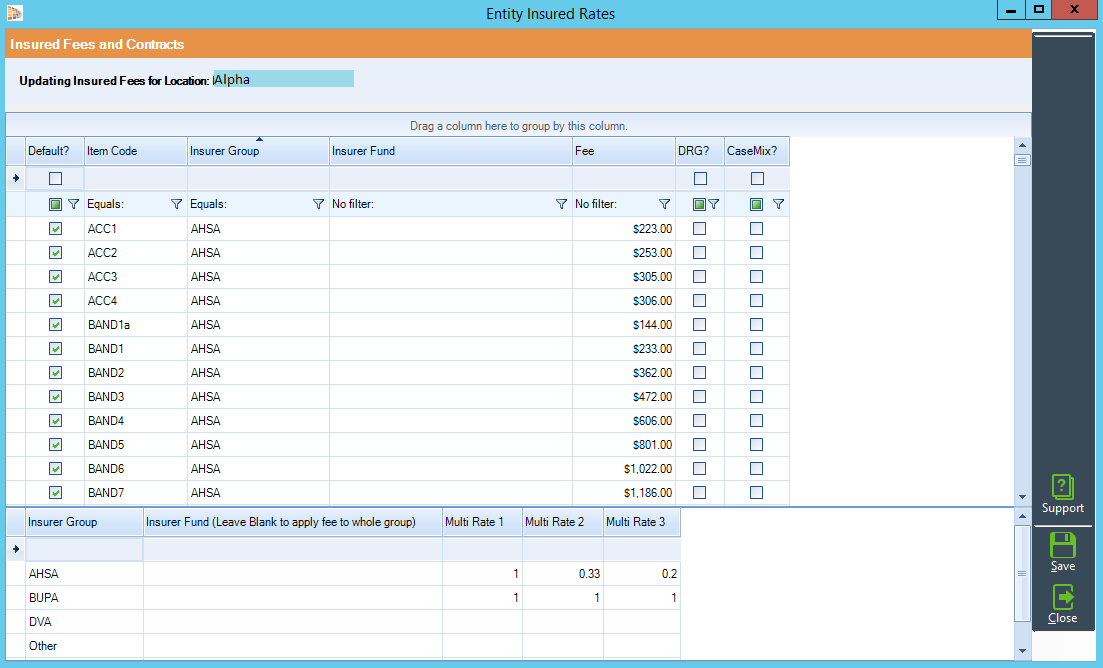Uncheck Default for ACC1 row
Screen dimensions: 1103x668
[56, 229]
